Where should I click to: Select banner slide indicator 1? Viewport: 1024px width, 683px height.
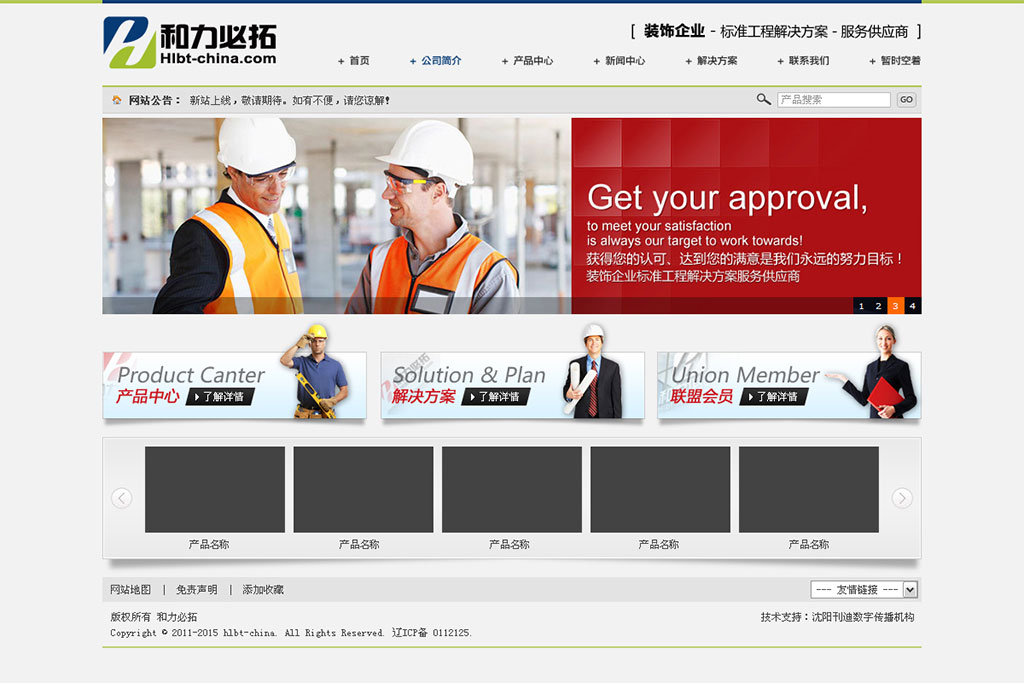861,306
